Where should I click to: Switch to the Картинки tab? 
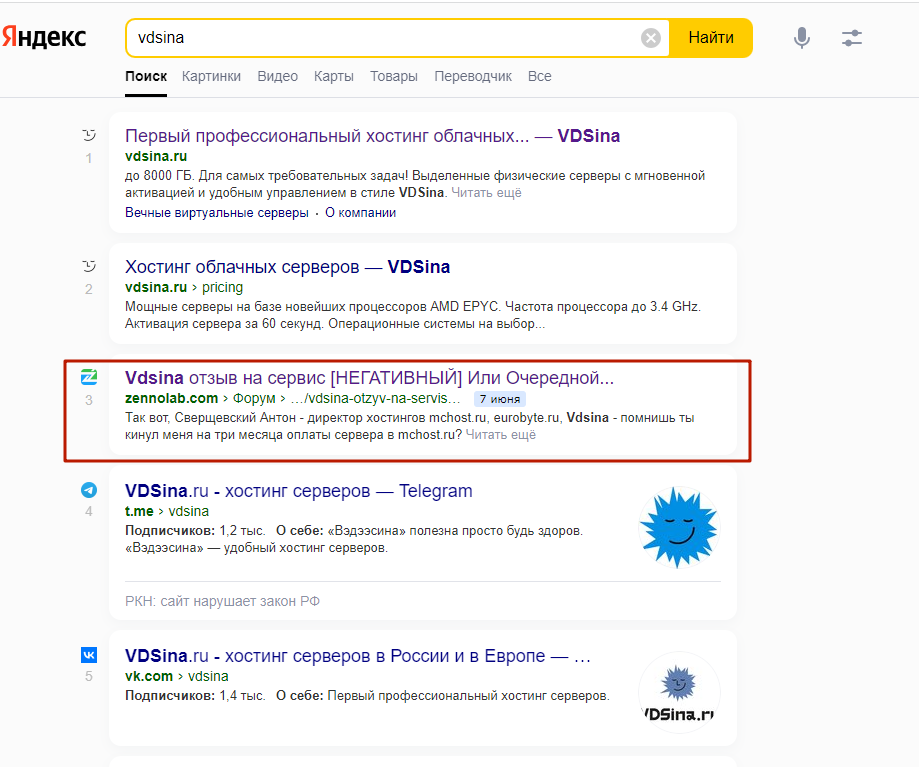point(211,76)
